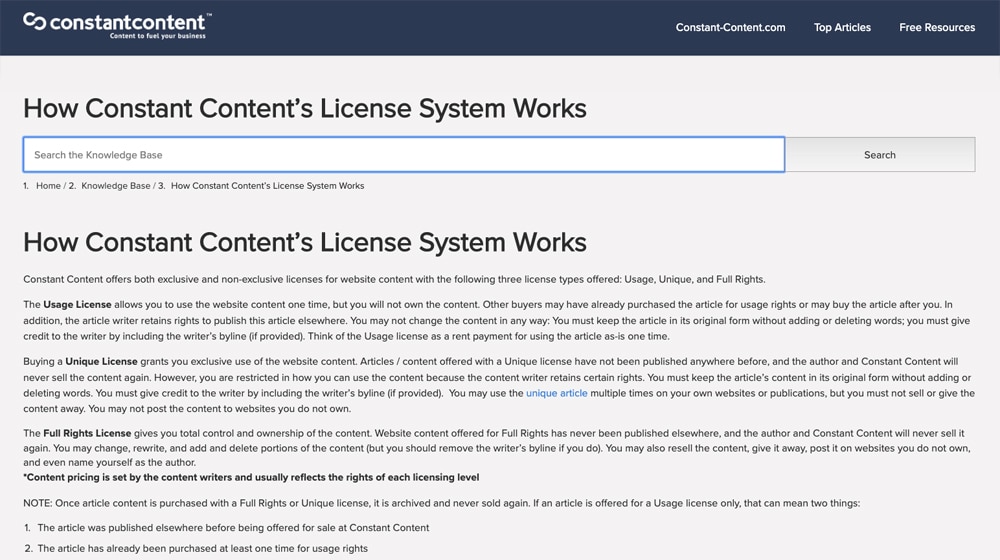The image size is (1000, 560).
Task: Focus the Search the Knowledge Base field
Action: tap(404, 154)
